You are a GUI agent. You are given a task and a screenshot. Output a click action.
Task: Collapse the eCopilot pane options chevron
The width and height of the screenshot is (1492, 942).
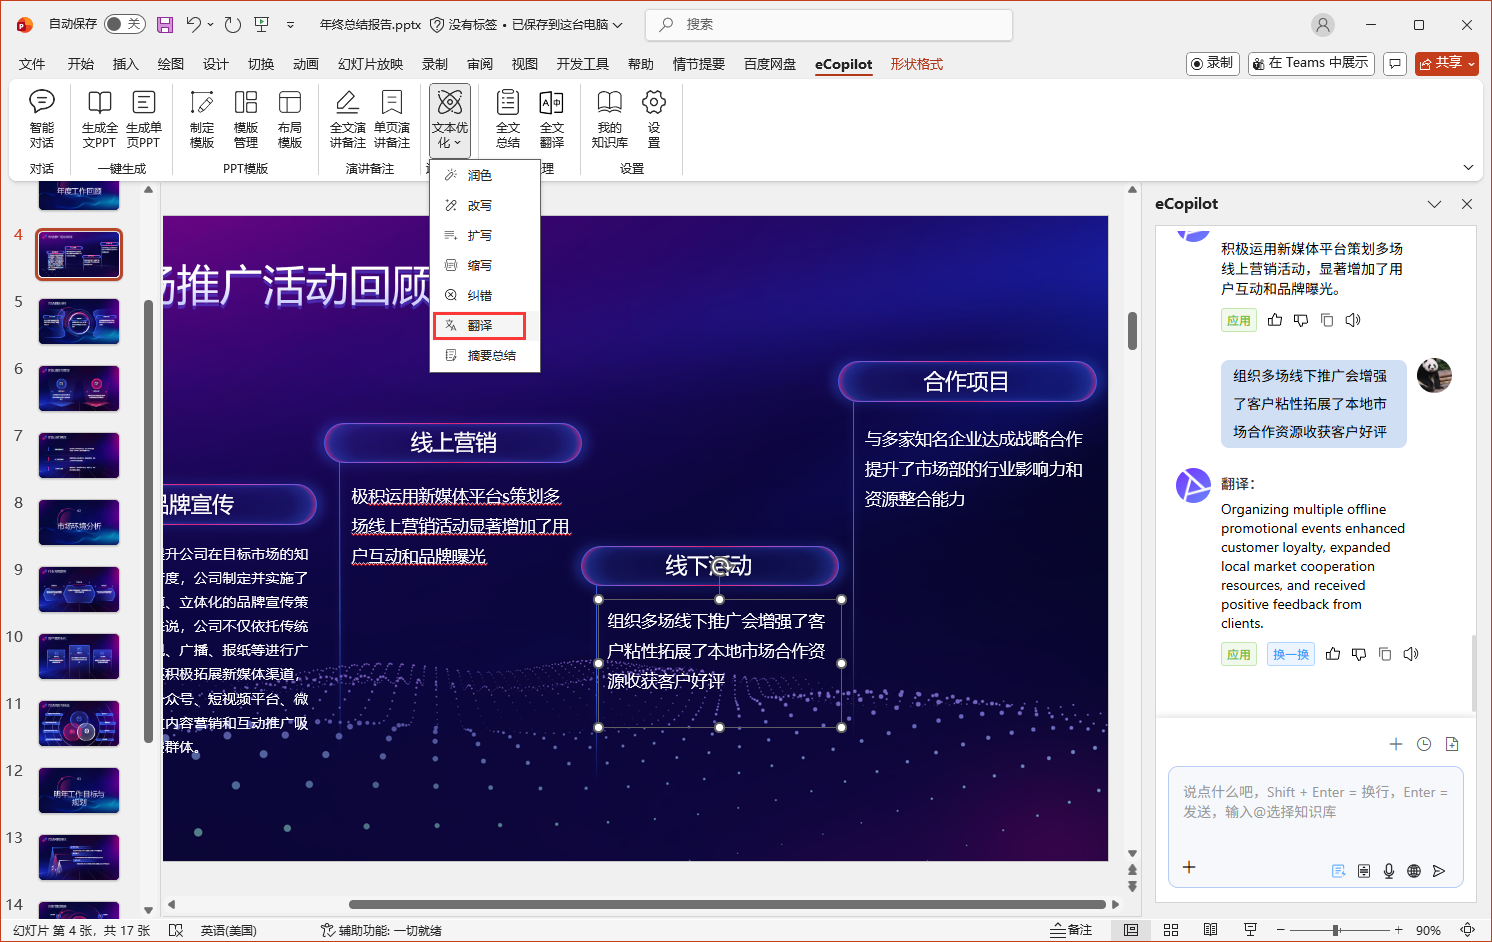pyautogui.click(x=1434, y=204)
